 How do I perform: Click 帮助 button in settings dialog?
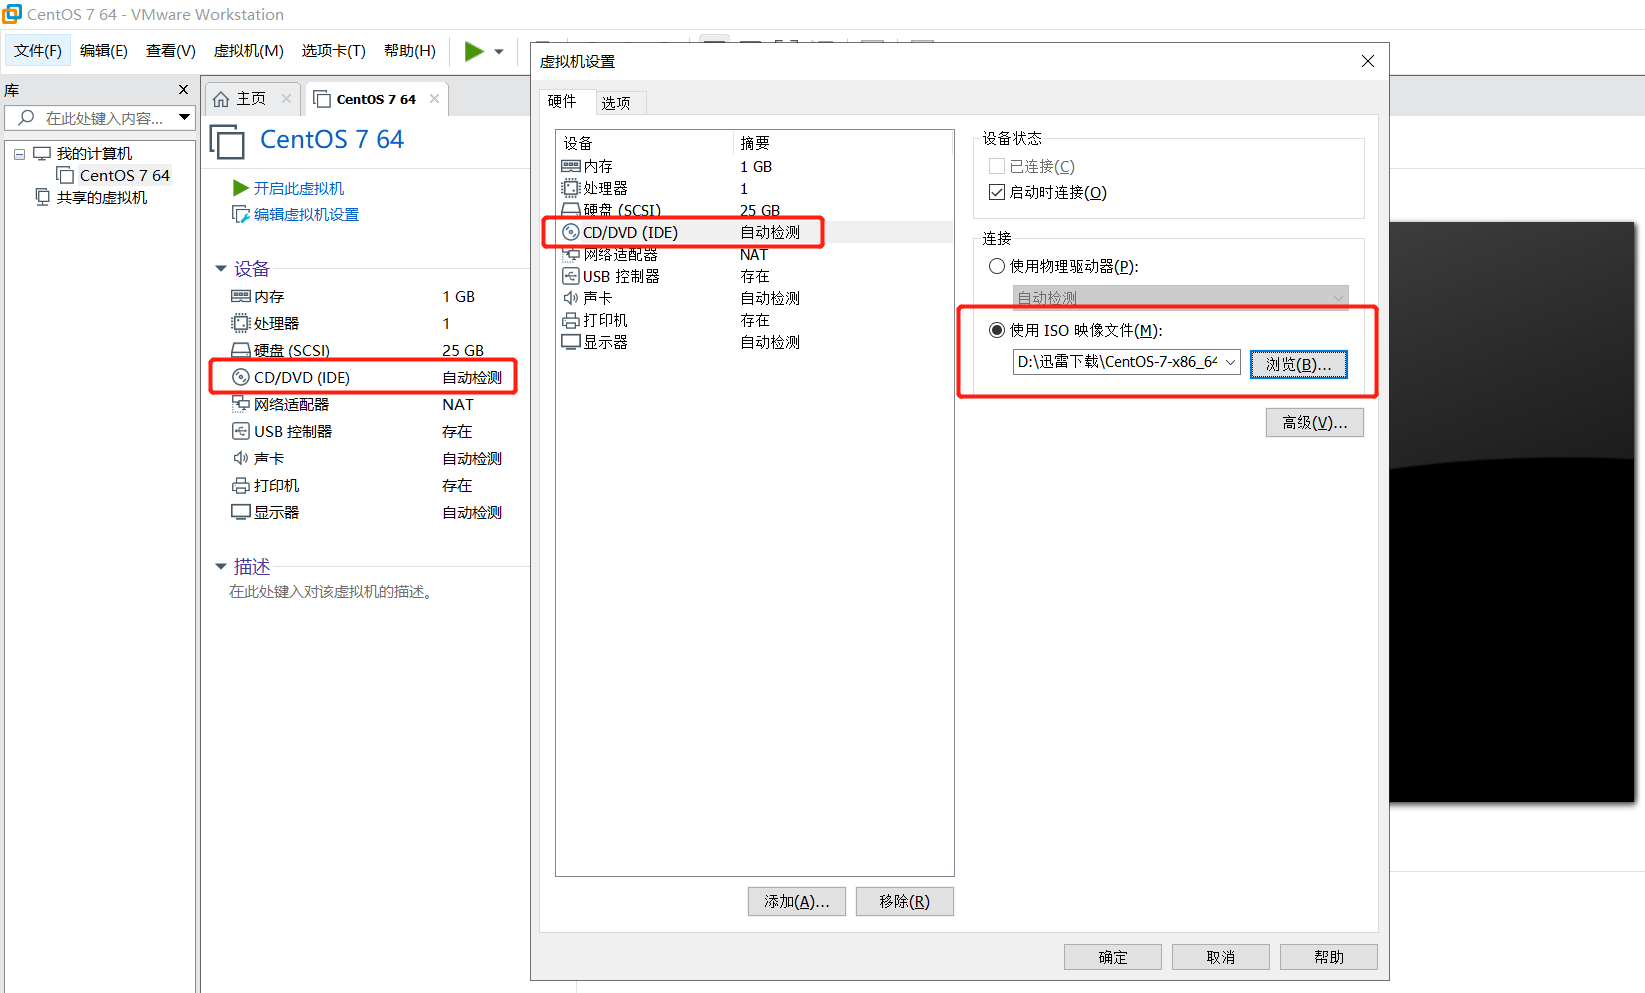point(1329,957)
